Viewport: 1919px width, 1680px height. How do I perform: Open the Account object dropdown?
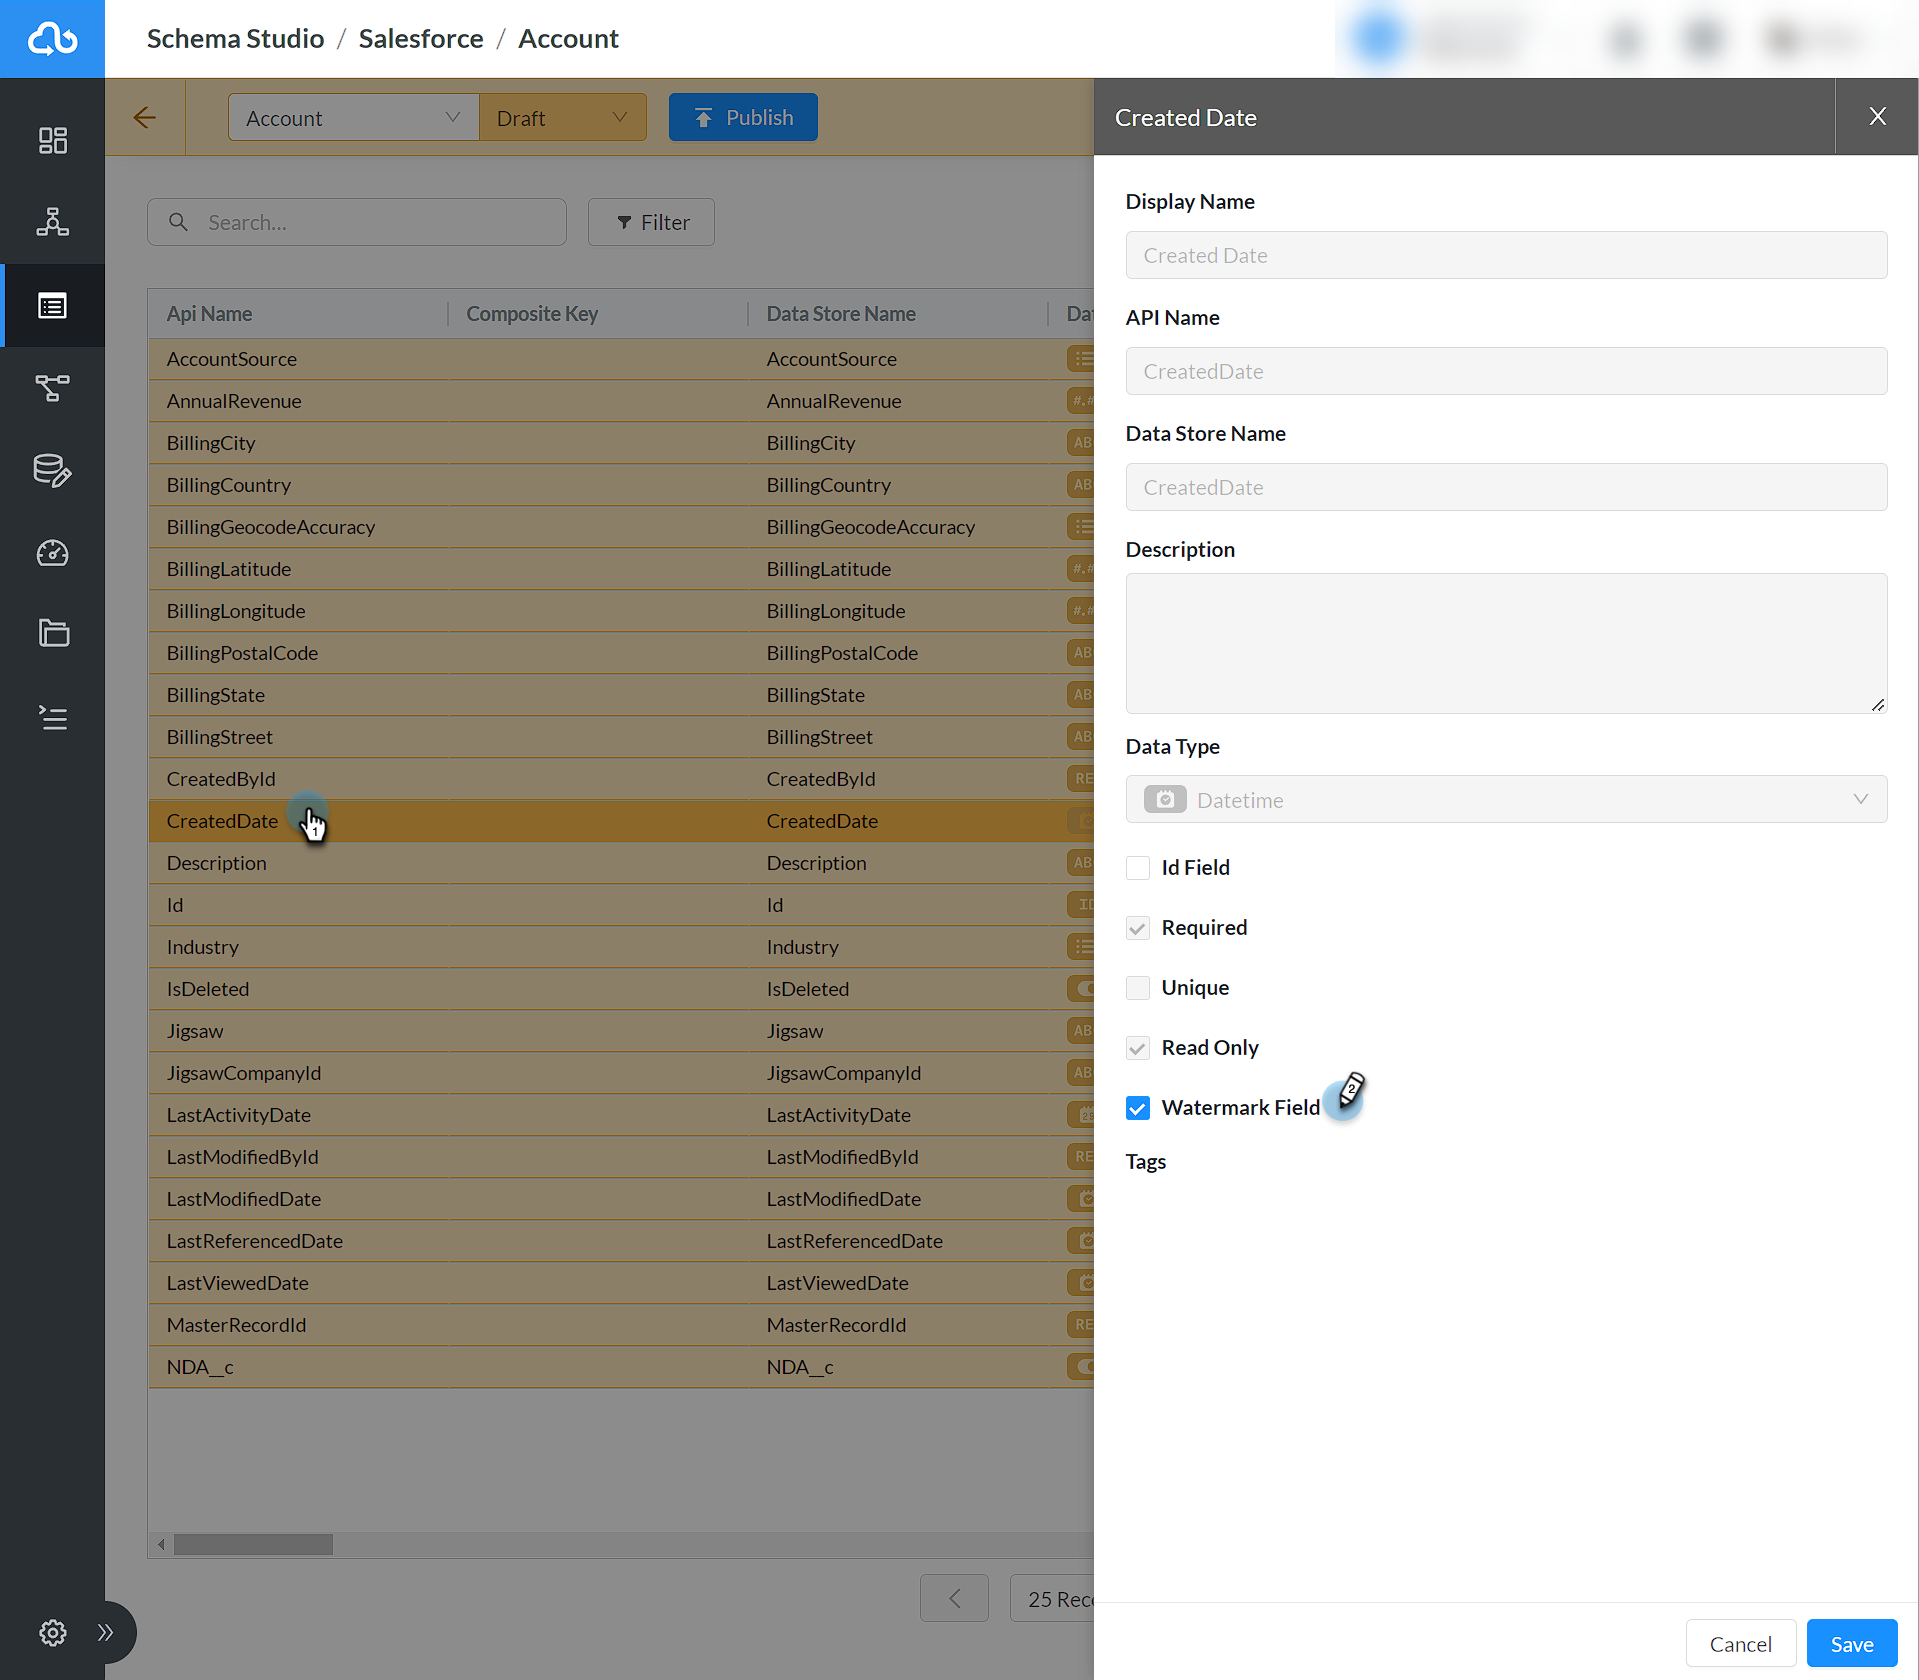click(x=353, y=118)
